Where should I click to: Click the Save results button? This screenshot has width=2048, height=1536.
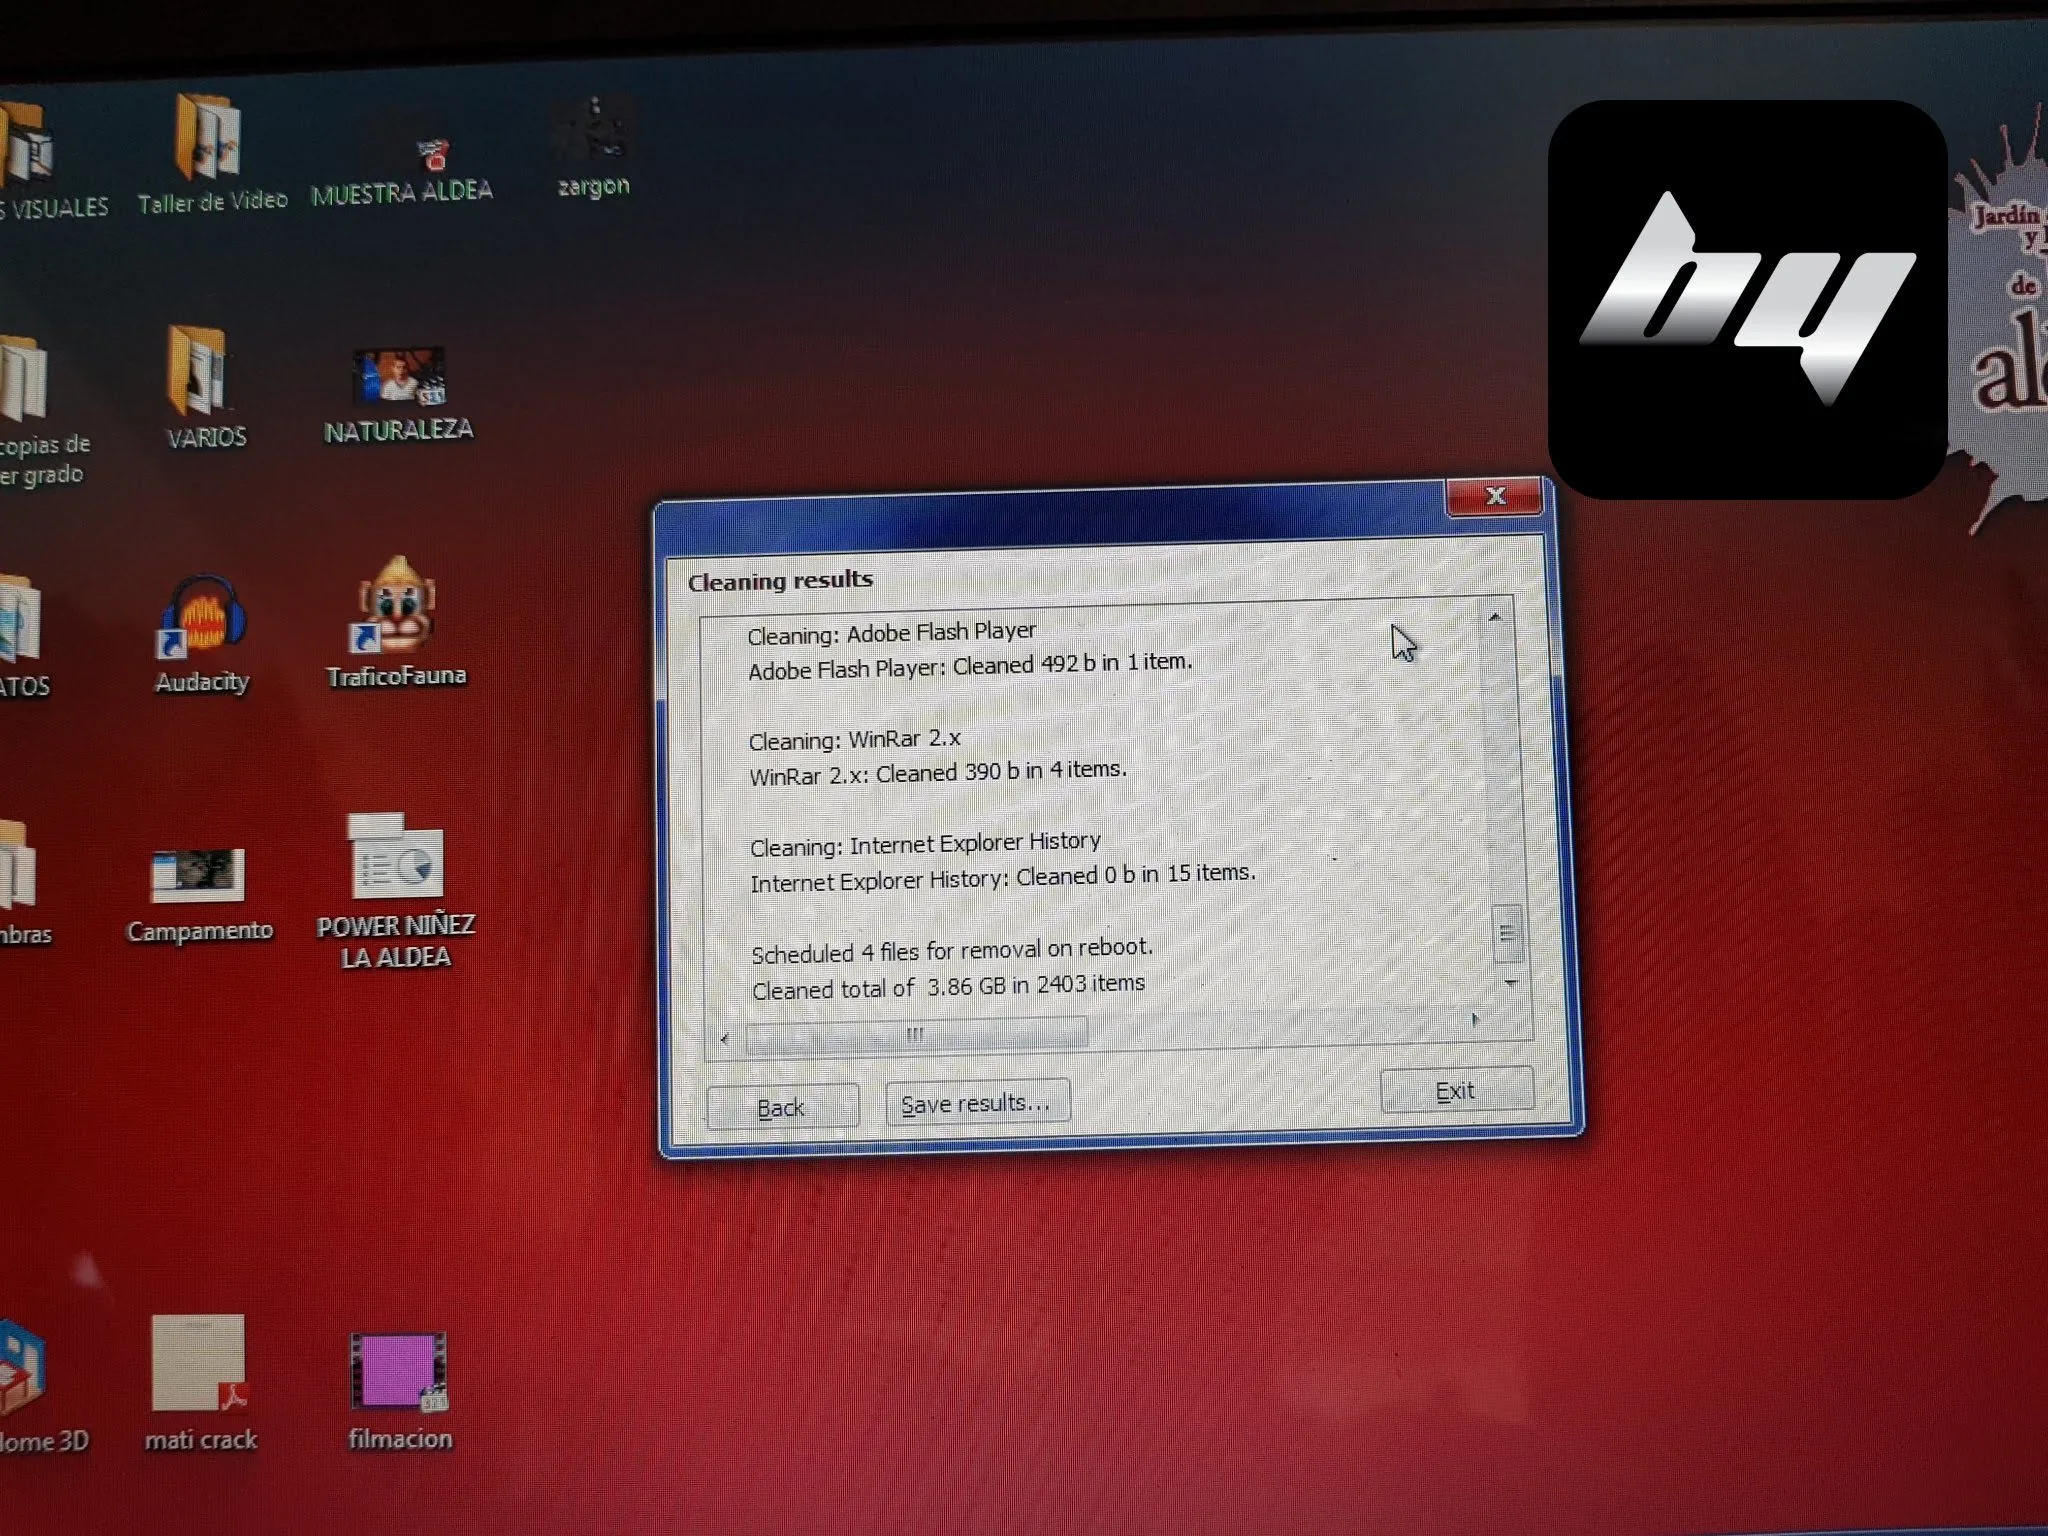pos(976,1103)
